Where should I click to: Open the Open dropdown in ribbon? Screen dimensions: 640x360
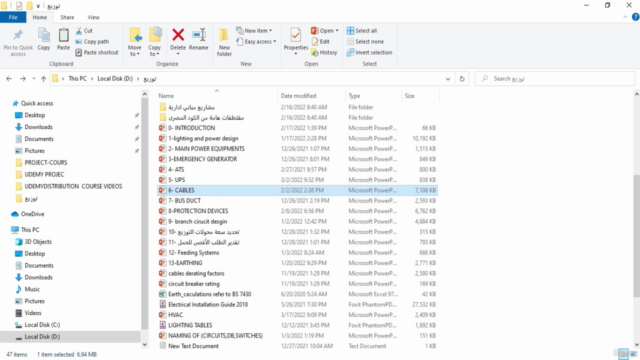325,31
